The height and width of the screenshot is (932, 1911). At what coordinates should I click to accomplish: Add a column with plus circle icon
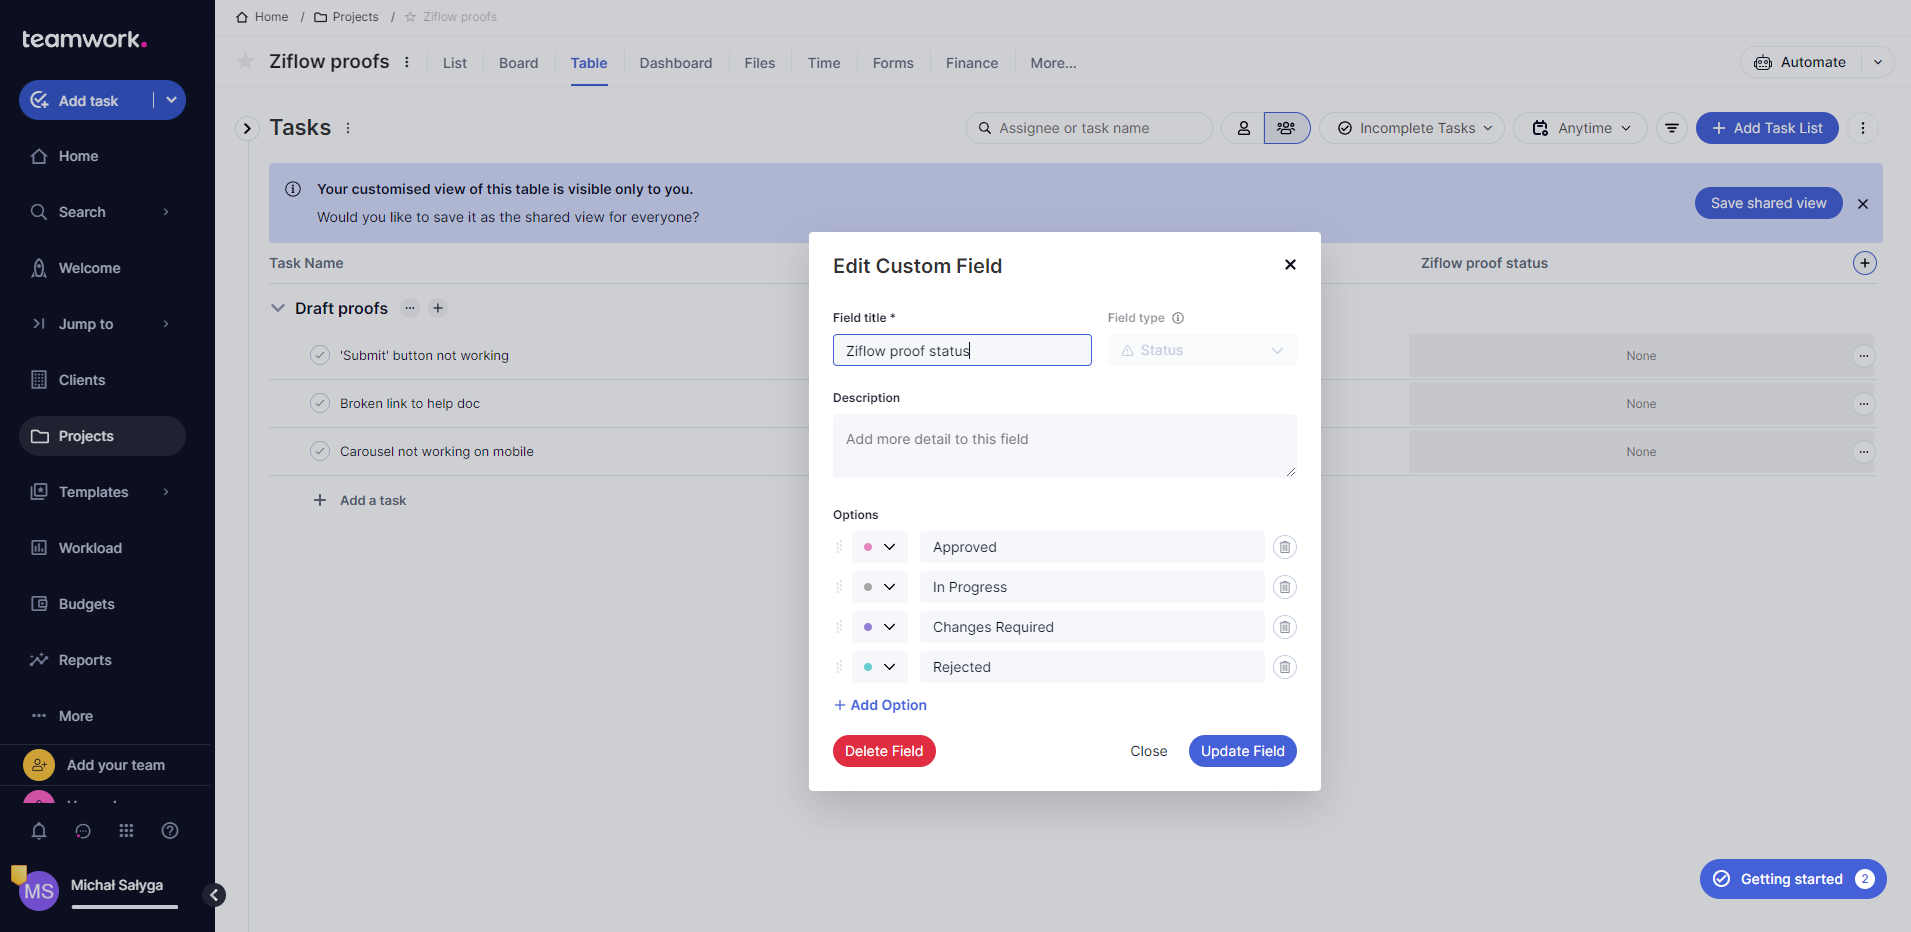(x=1864, y=263)
